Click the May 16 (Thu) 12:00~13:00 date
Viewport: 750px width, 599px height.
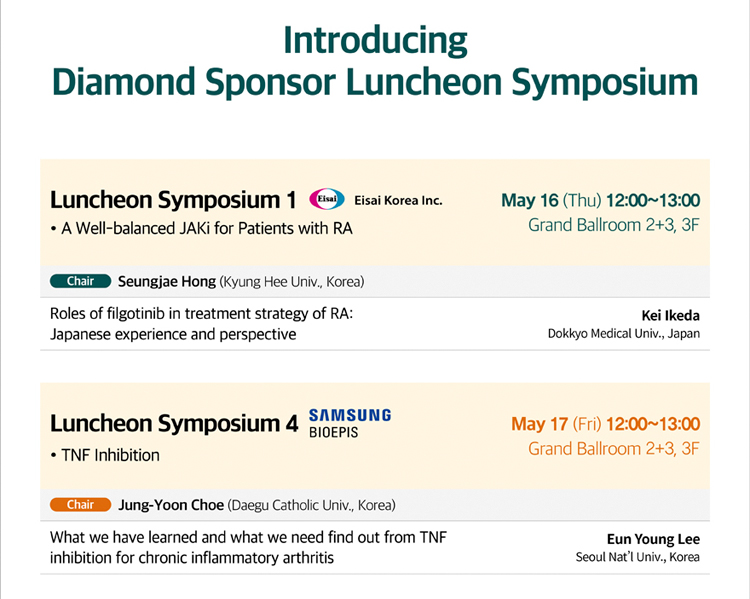pos(600,200)
